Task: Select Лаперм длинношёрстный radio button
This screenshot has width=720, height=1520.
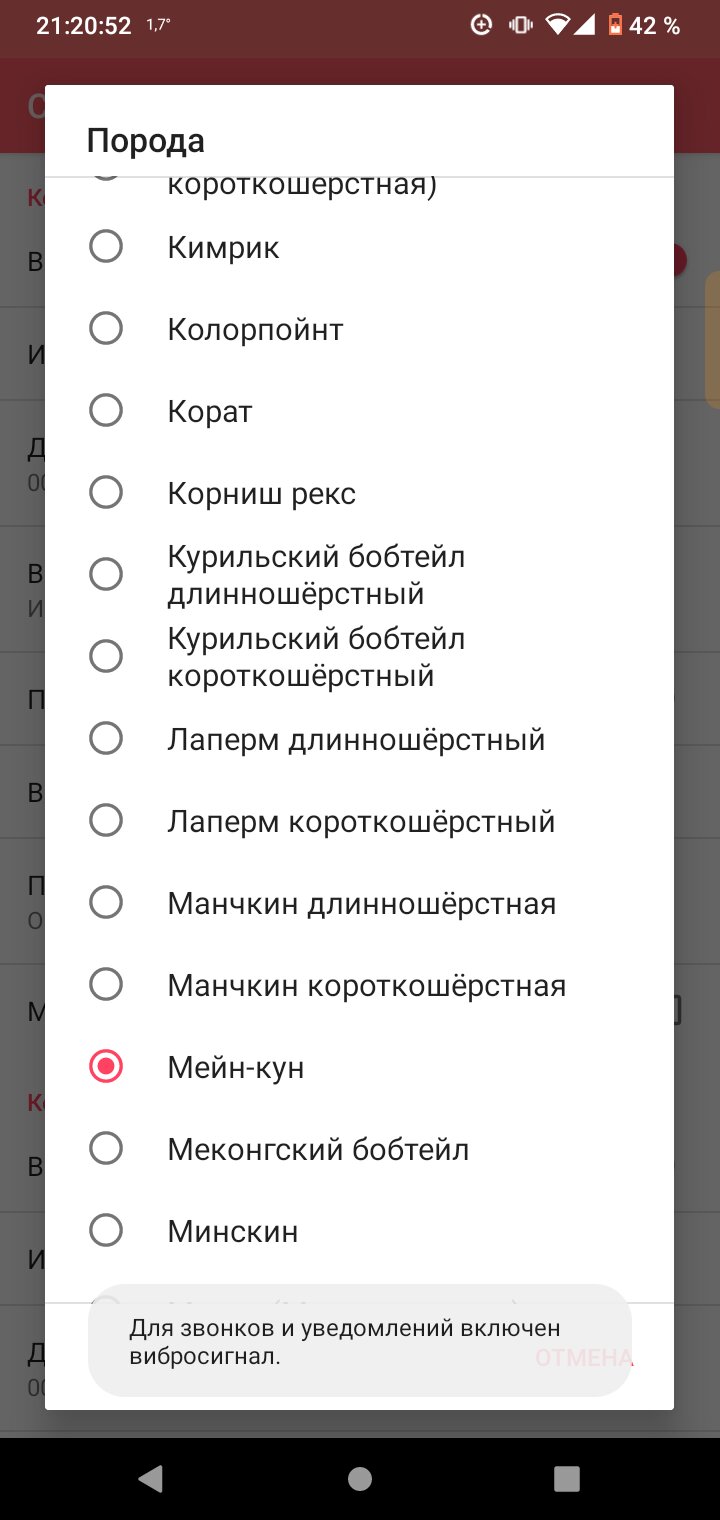Action: (x=106, y=739)
